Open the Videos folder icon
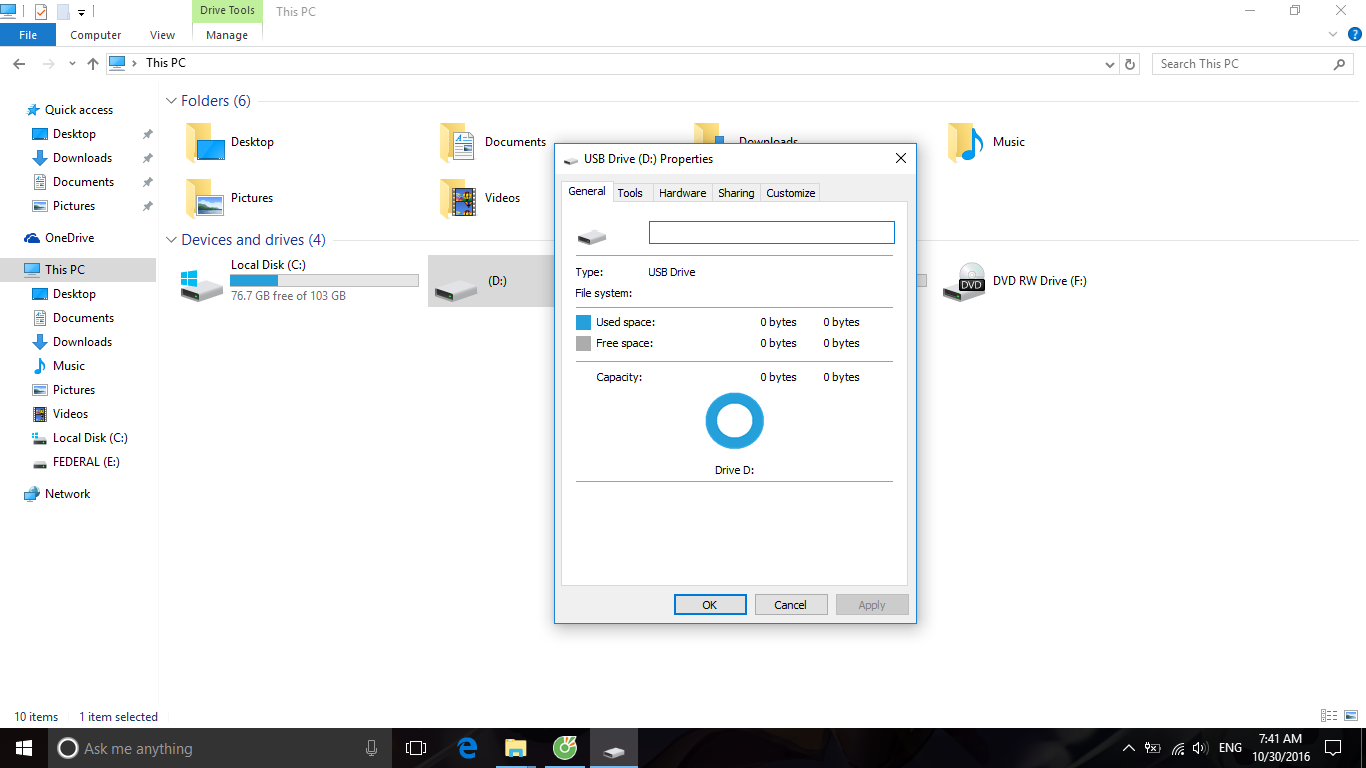The height and width of the screenshot is (768, 1366). 458,198
